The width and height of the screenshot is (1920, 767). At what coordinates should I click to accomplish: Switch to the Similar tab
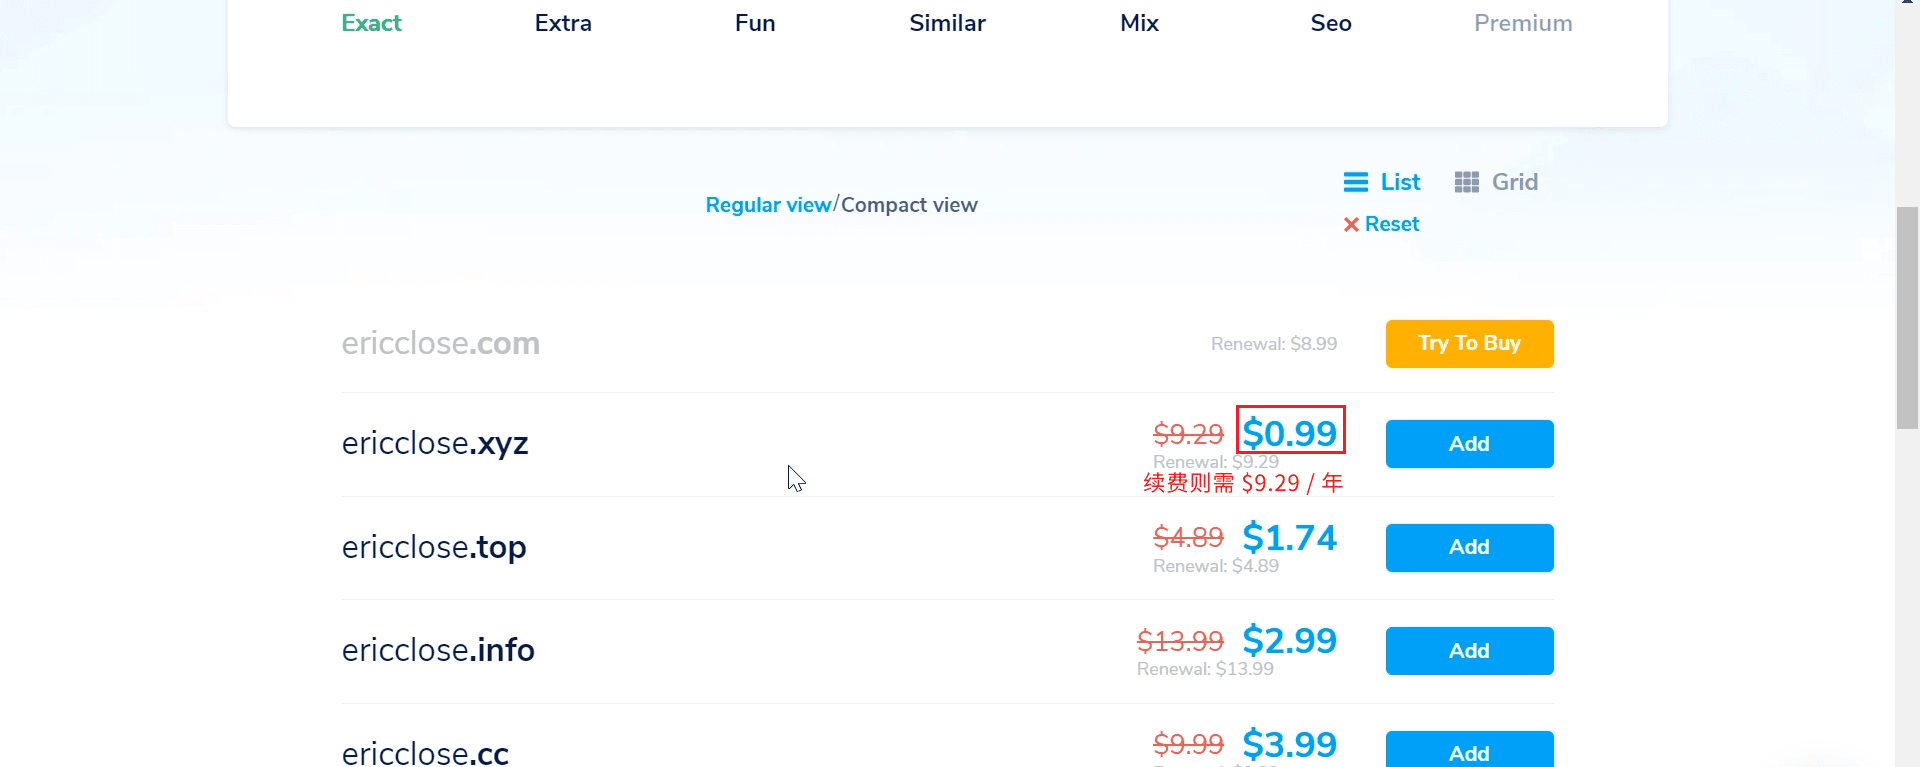coord(947,23)
